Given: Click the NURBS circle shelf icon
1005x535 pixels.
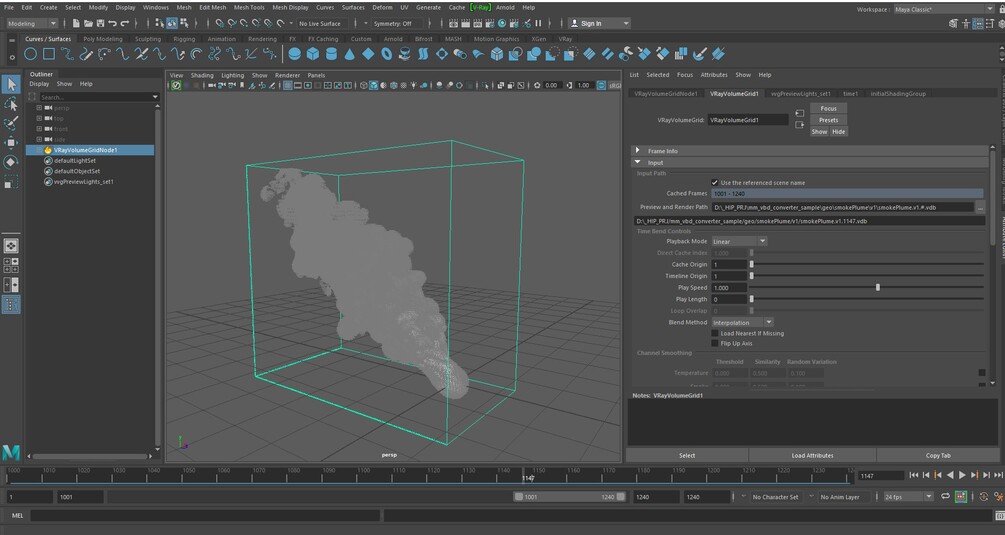Looking at the screenshot, I should click(x=31, y=54).
